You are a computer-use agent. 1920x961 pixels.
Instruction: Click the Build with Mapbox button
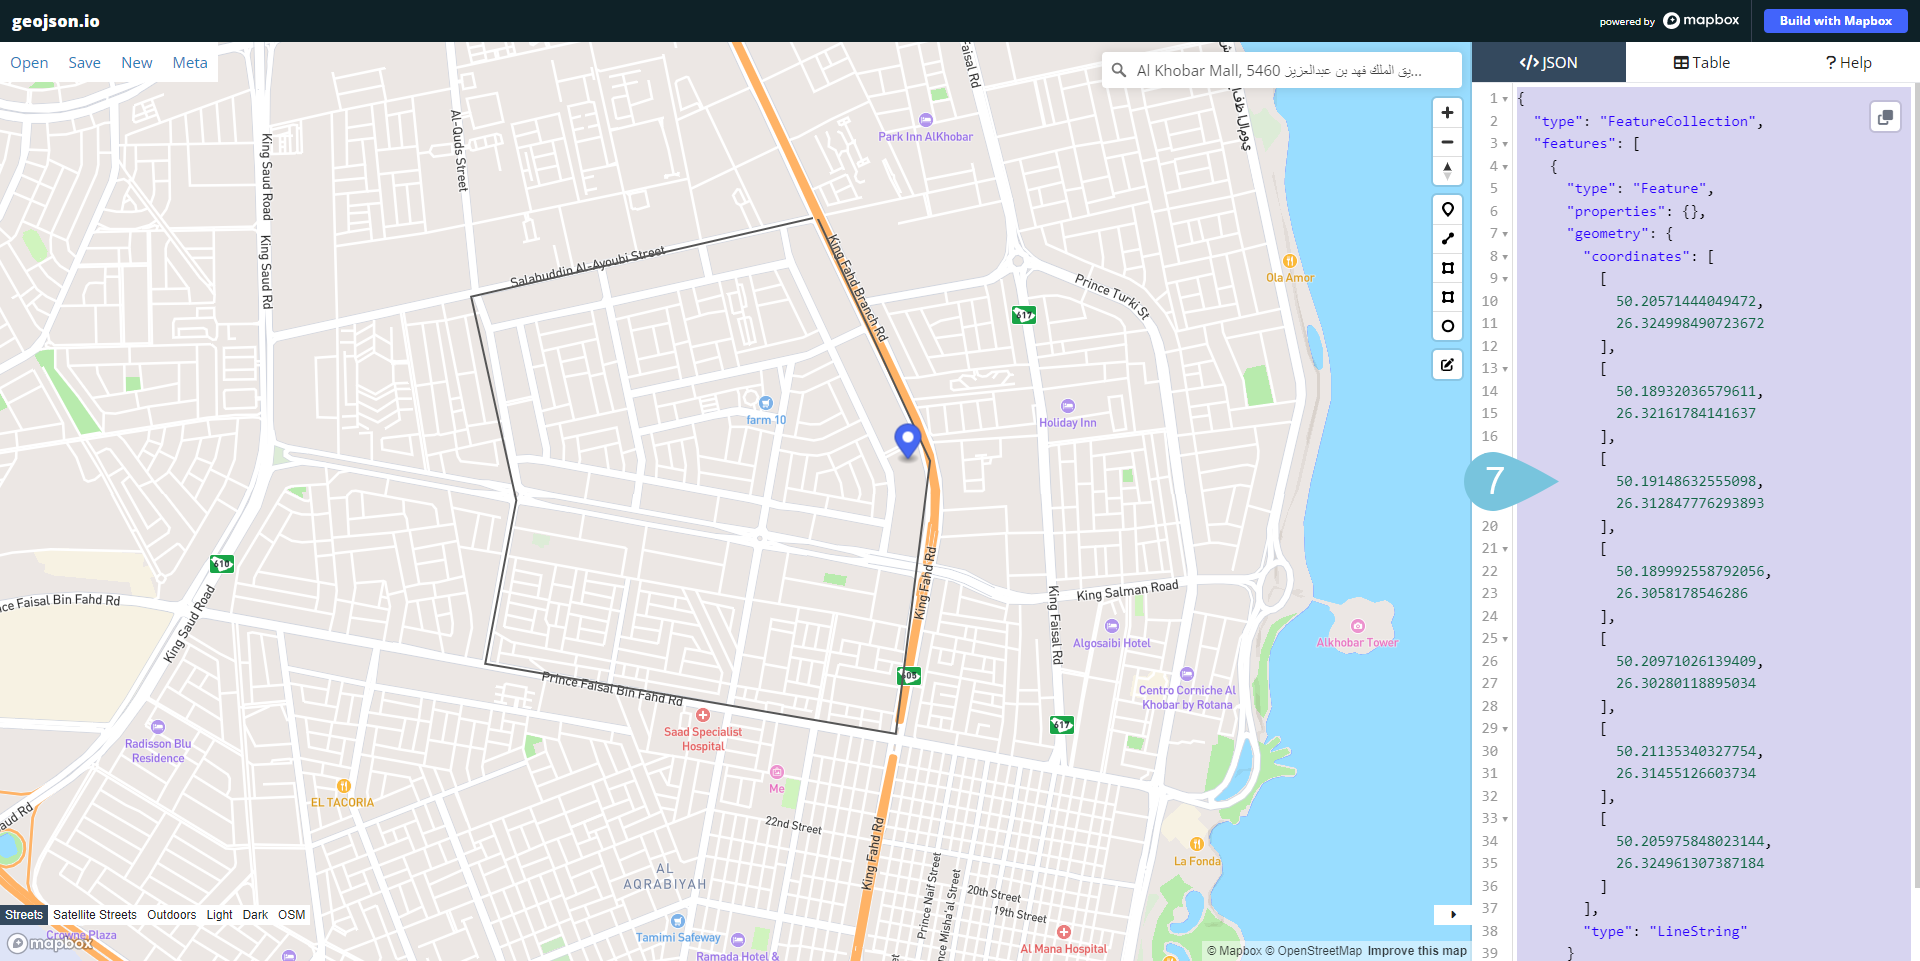(1835, 21)
